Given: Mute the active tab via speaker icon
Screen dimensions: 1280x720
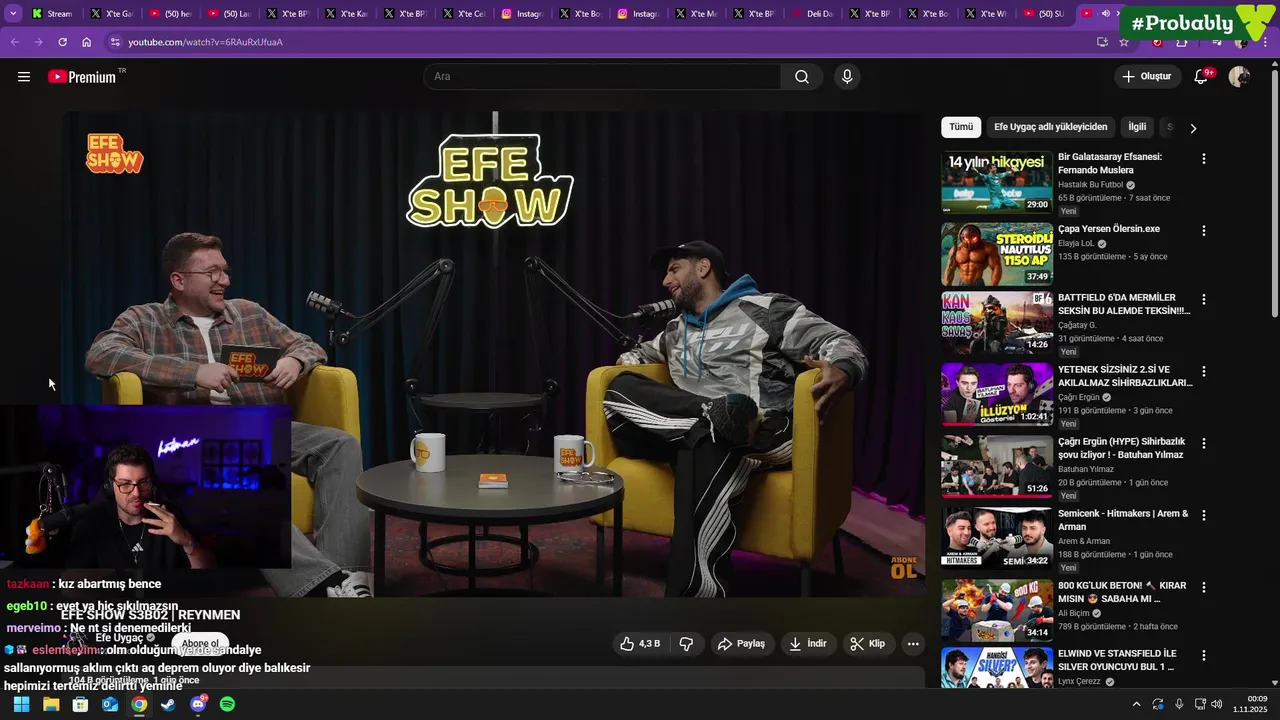Looking at the screenshot, I should [x=1105, y=14].
